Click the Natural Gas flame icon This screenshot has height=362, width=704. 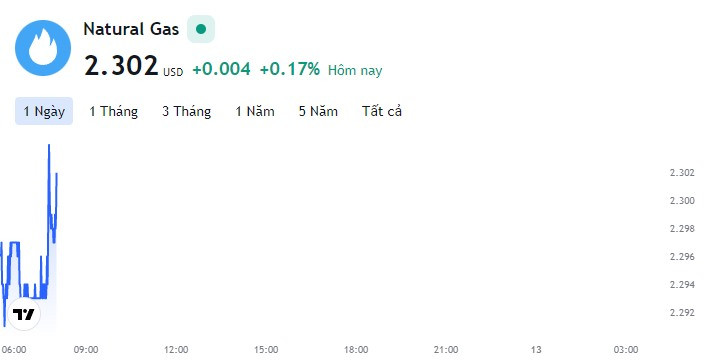coord(43,48)
